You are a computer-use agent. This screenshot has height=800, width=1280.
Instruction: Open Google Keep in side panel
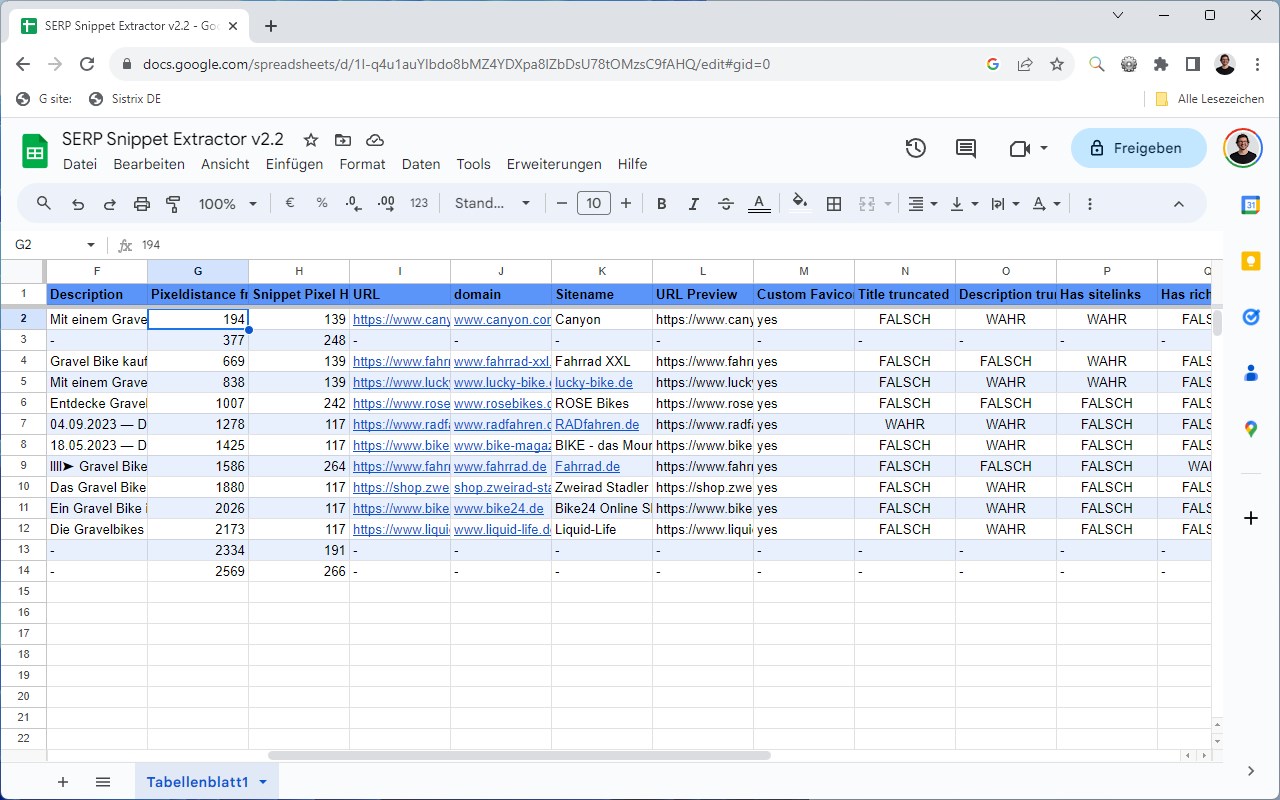tap(1250, 261)
